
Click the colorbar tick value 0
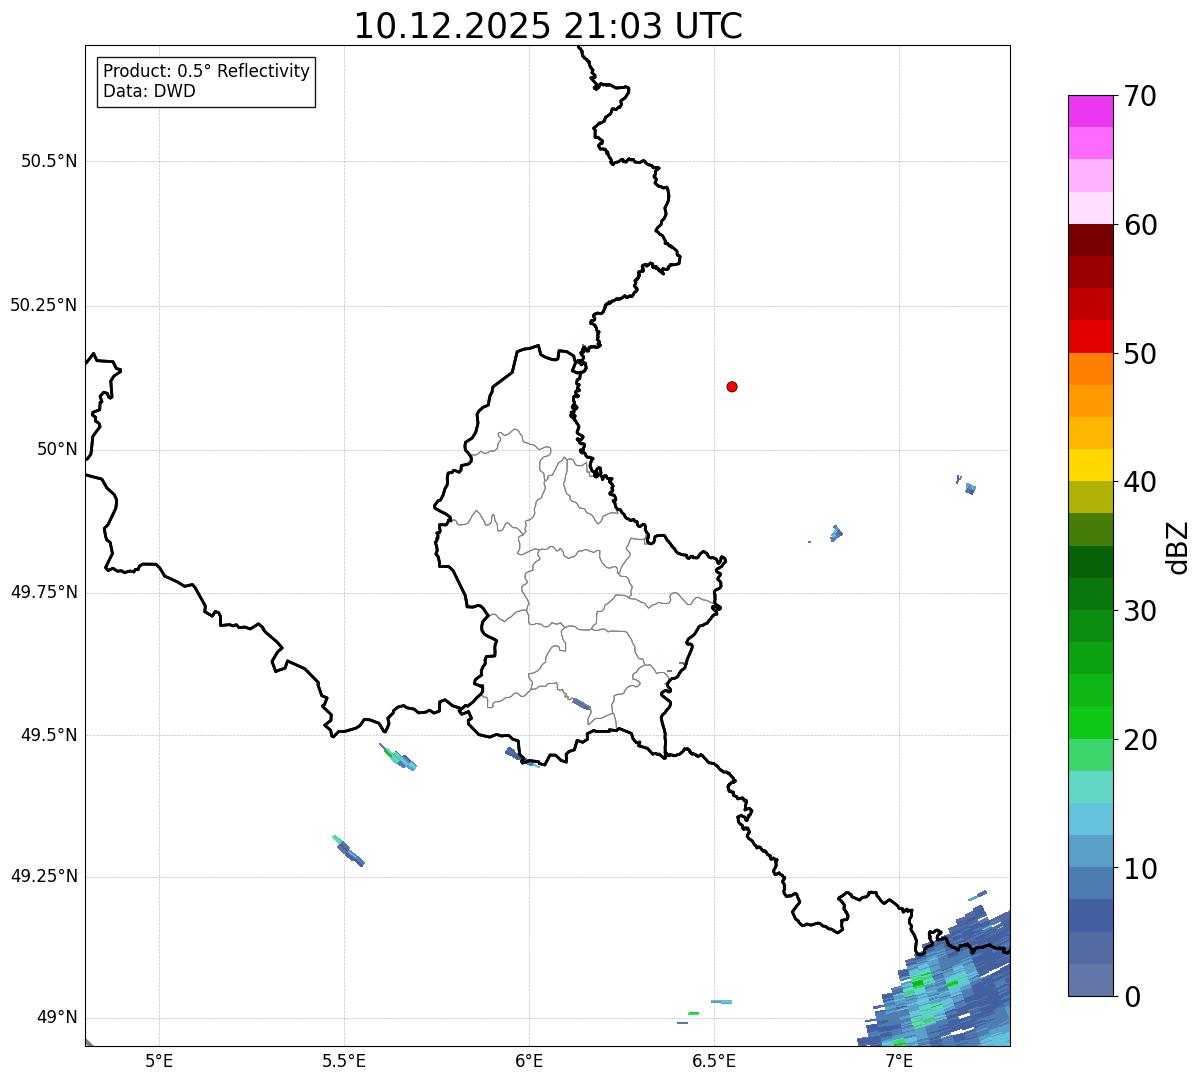click(1132, 997)
